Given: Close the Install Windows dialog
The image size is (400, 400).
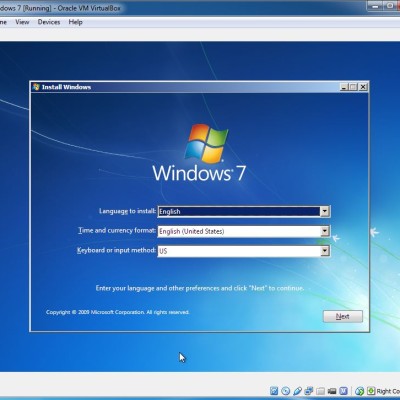Looking at the screenshot, I should [363, 87].
